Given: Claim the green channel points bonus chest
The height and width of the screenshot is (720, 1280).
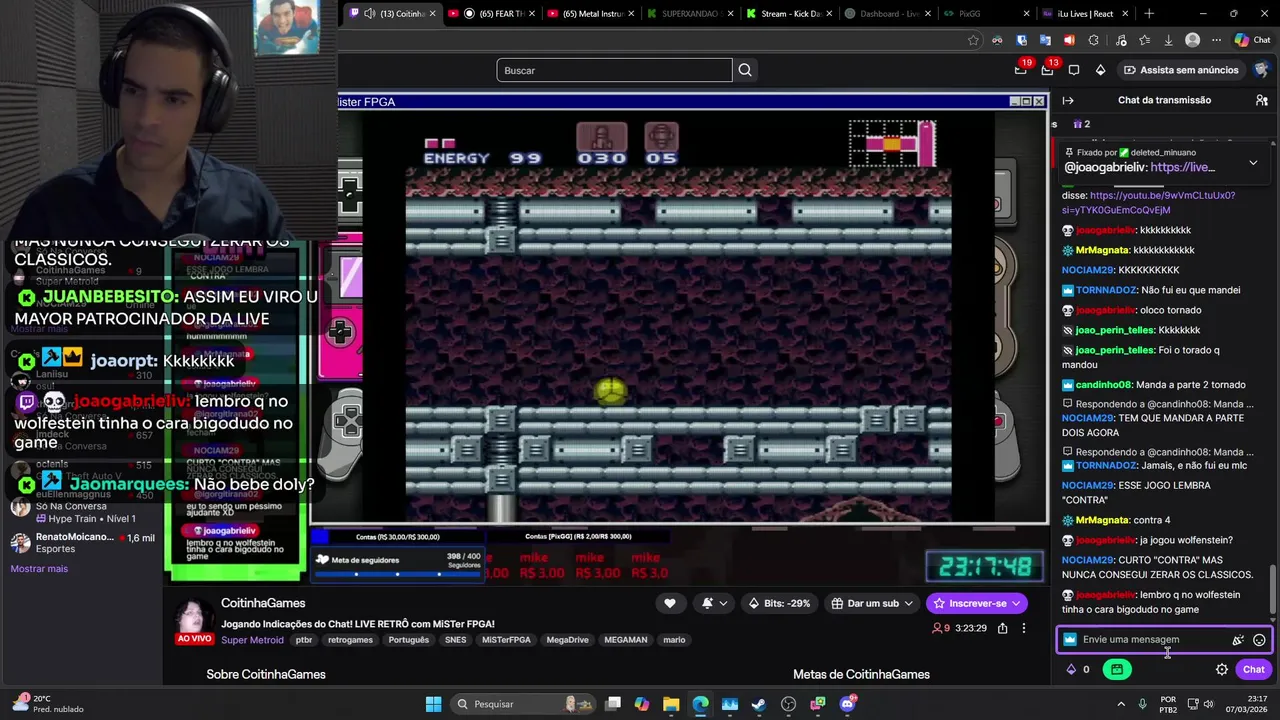Looking at the screenshot, I should click(x=1117, y=669).
